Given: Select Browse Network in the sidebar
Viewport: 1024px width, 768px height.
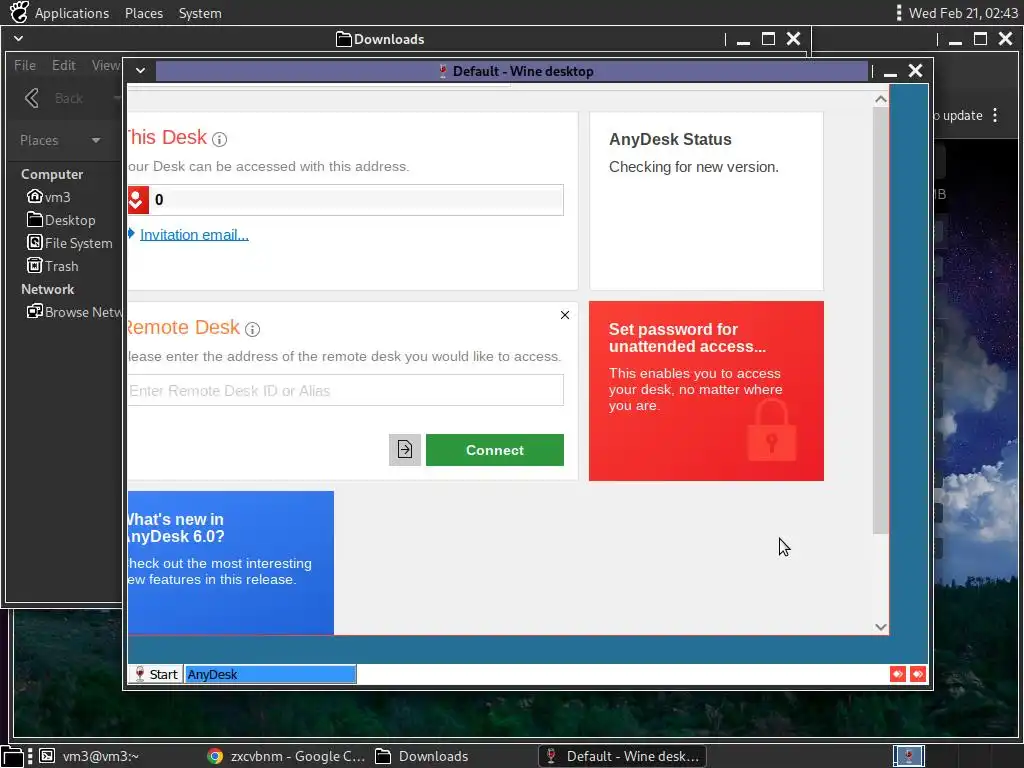Looking at the screenshot, I should [x=74, y=312].
